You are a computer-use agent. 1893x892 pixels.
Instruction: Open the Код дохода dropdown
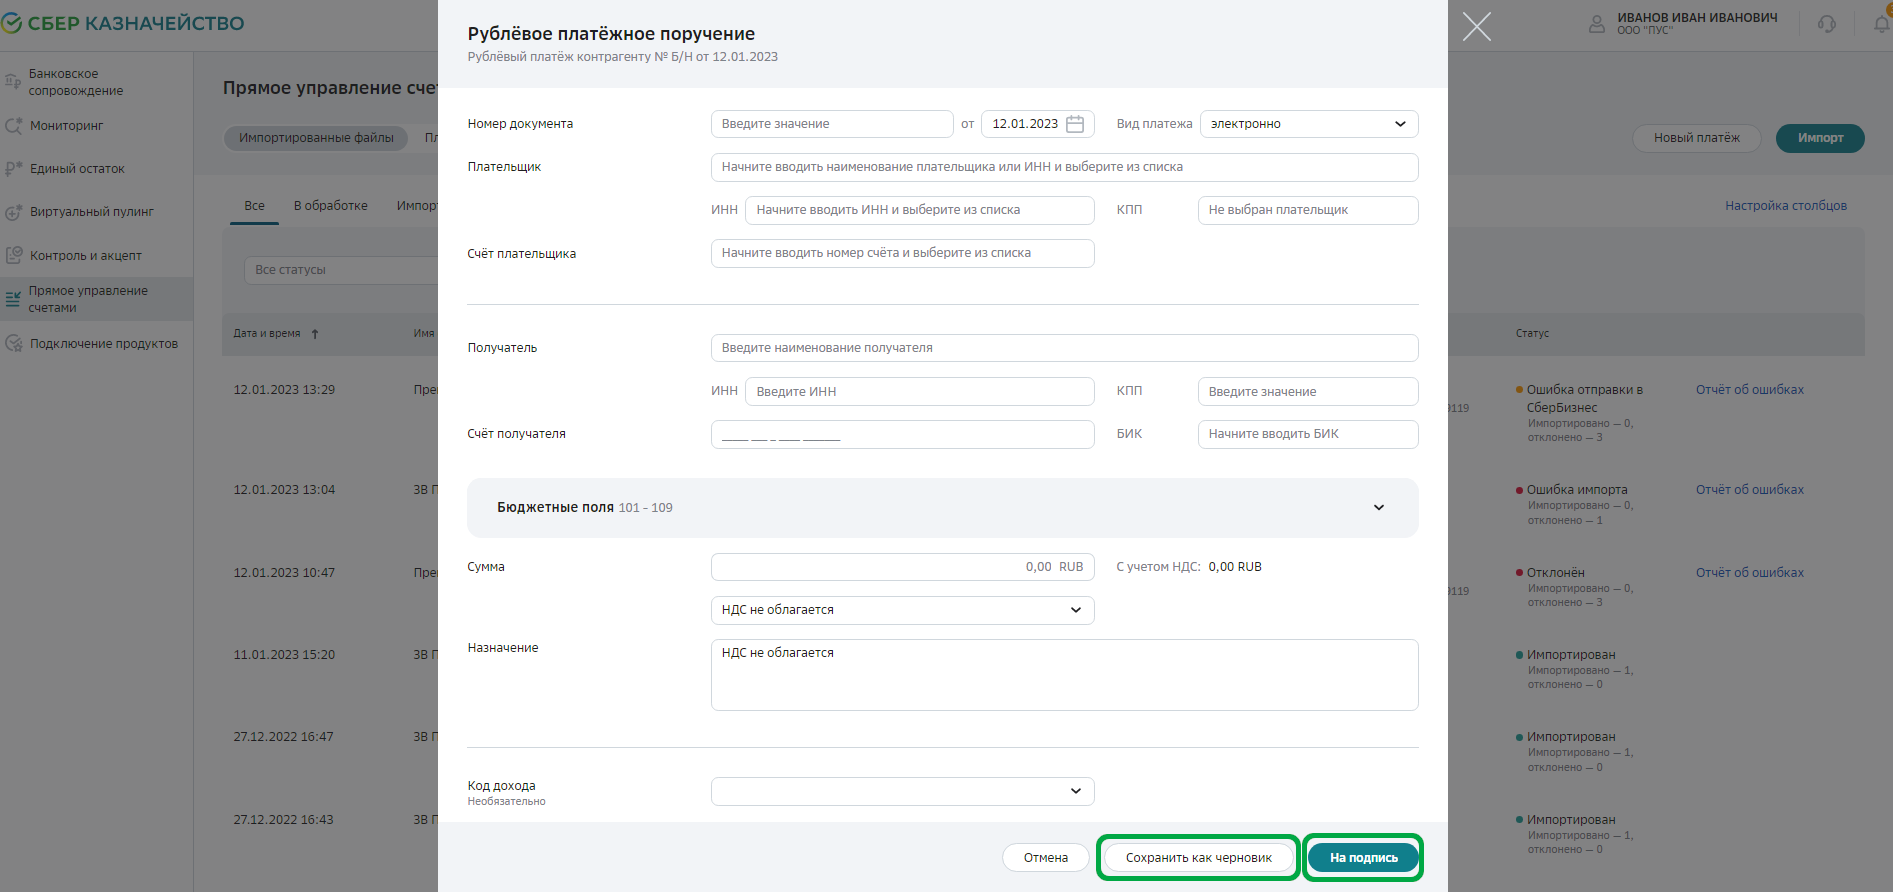(902, 791)
